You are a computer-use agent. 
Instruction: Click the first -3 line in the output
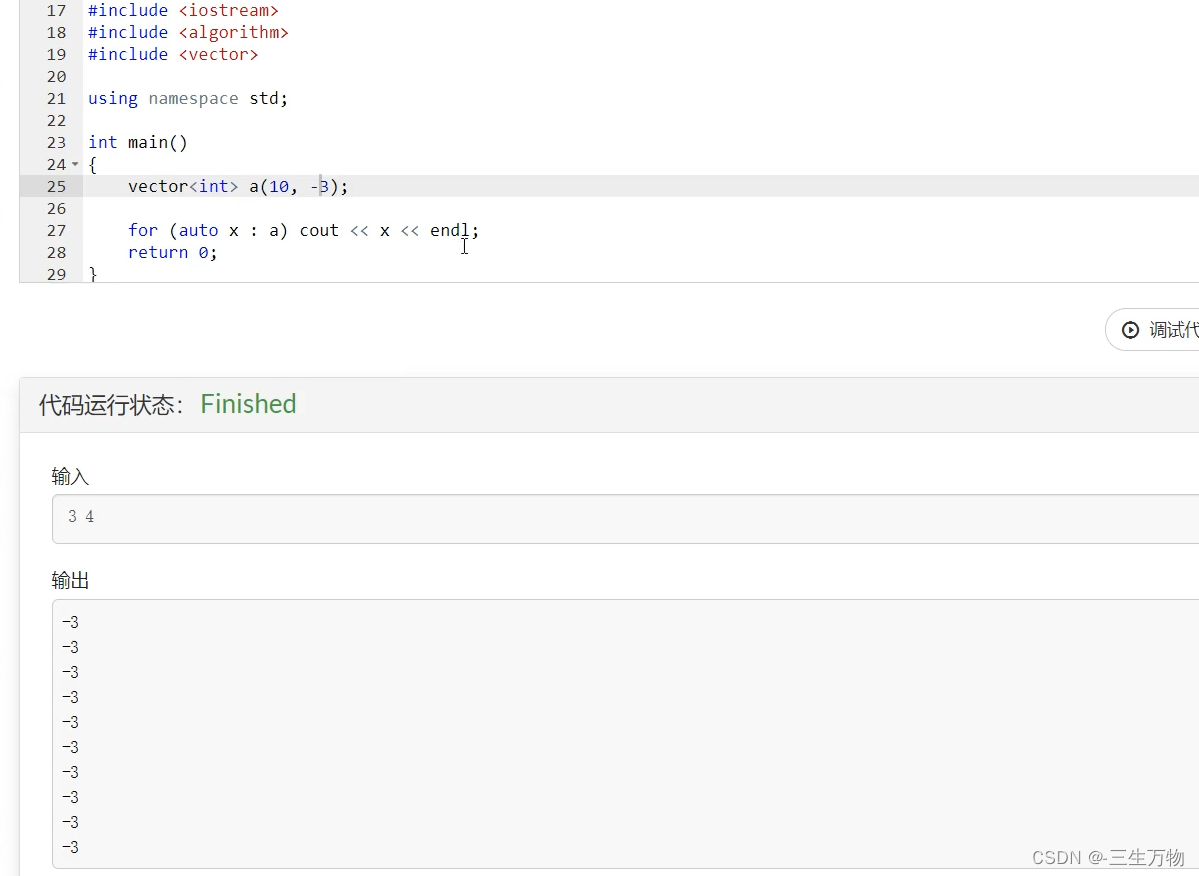(x=70, y=623)
